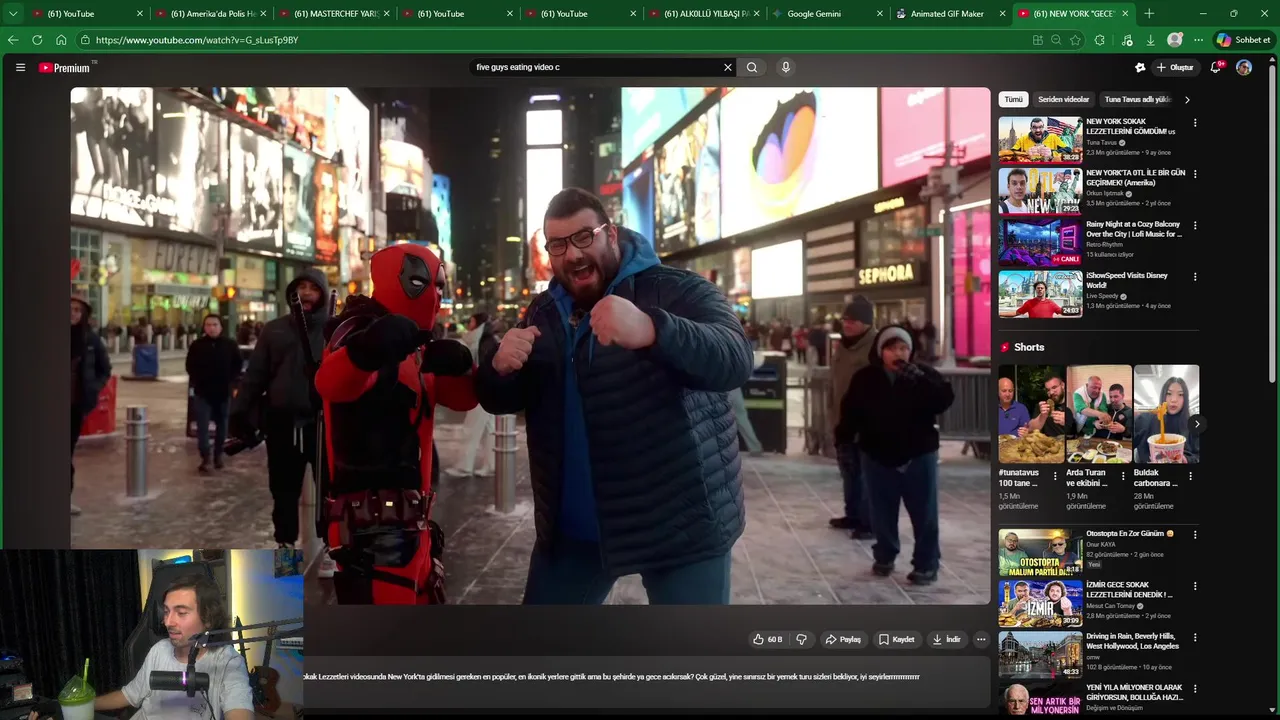The width and height of the screenshot is (1280, 720).
Task: Expand the tab search dropdown
Action: (x=13, y=14)
